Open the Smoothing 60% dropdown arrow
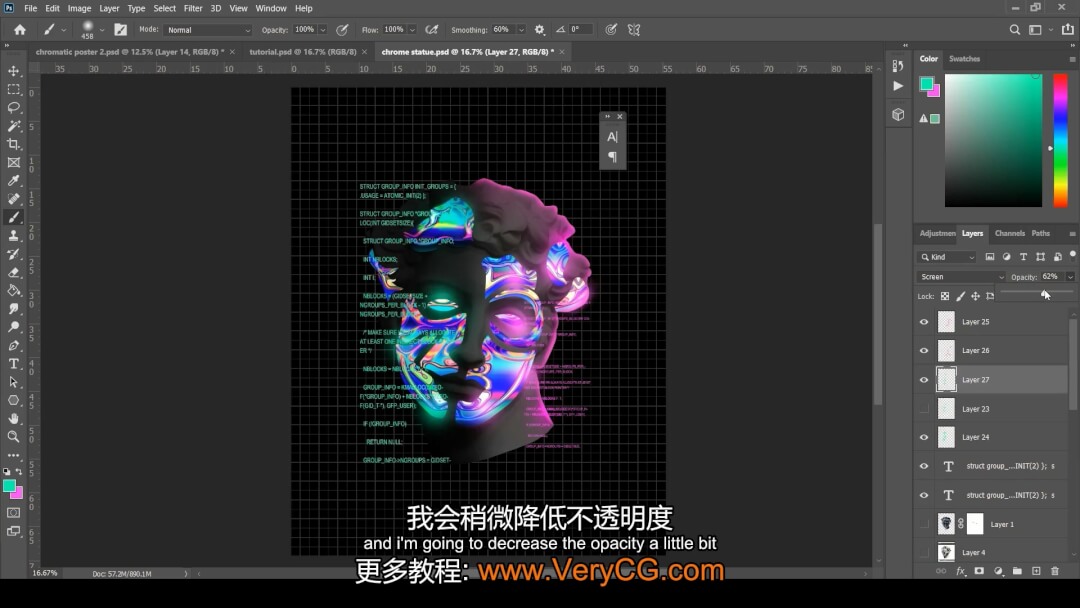The height and width of the screenshot is (608, 1080). [x=521, y=30]
